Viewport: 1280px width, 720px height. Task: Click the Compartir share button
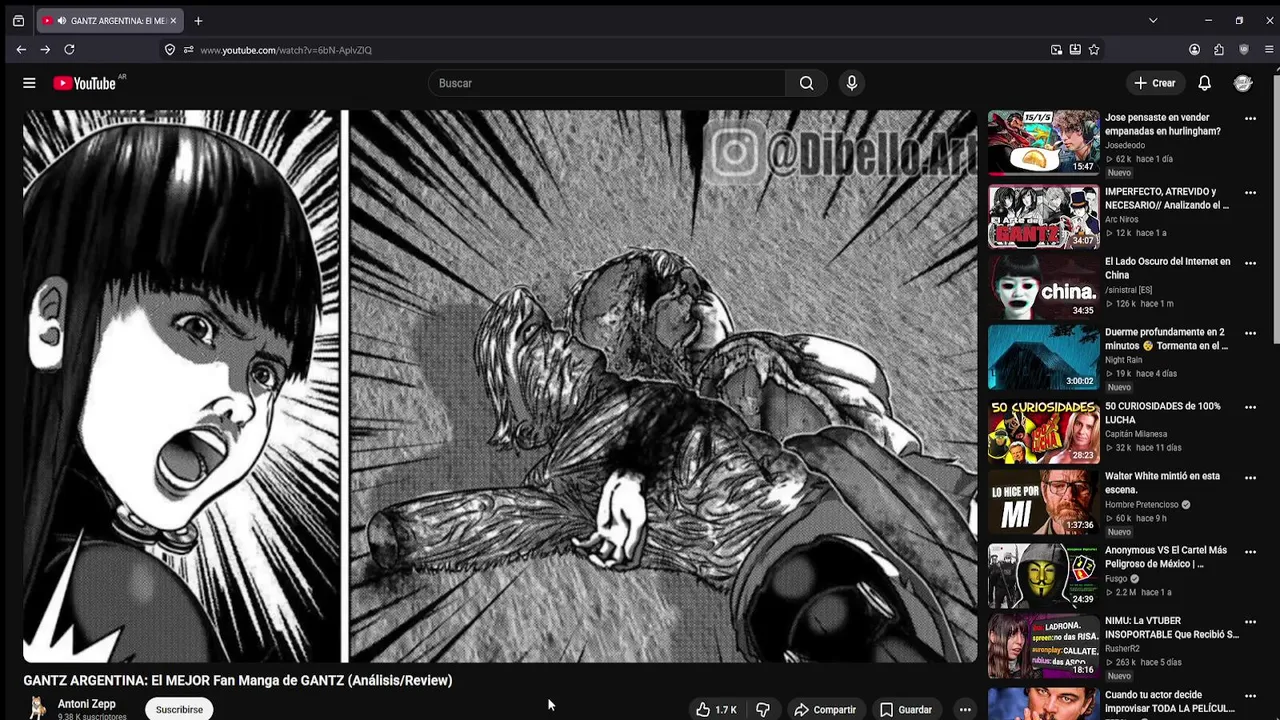point(825,709)
